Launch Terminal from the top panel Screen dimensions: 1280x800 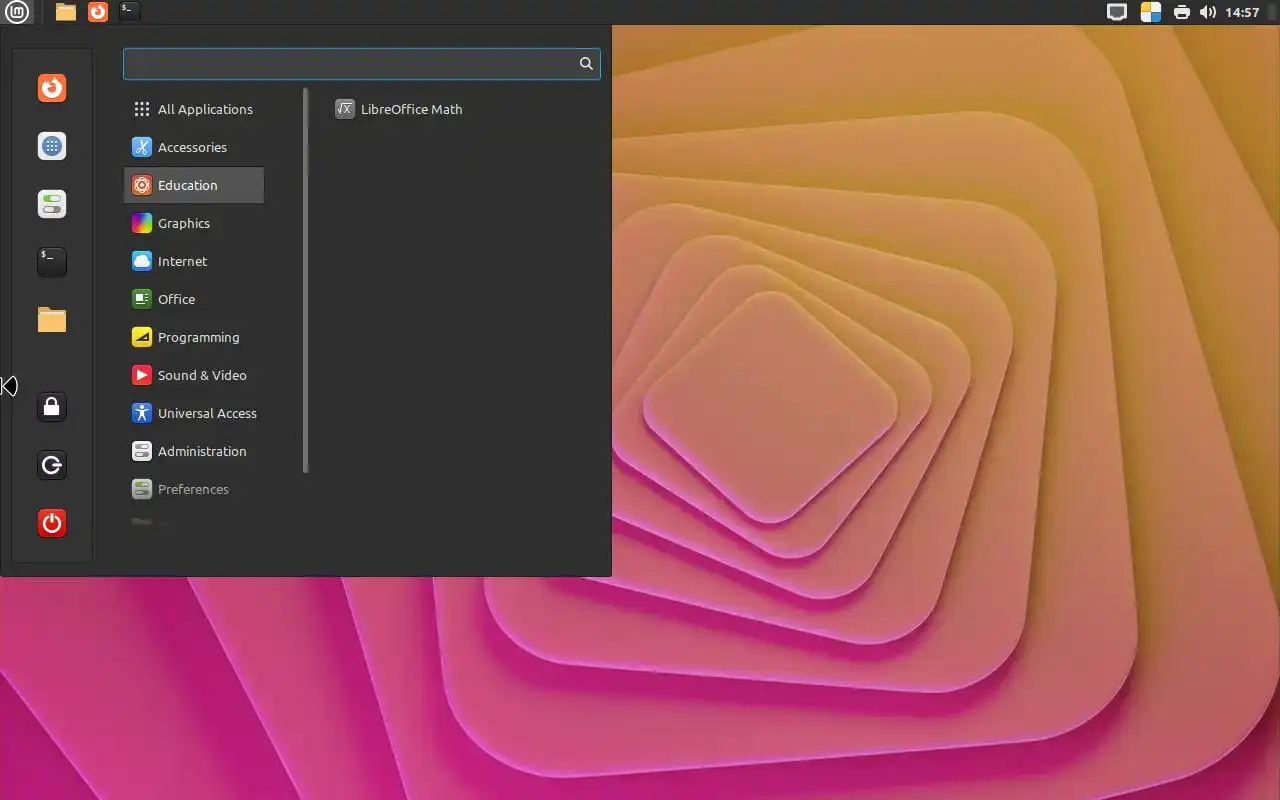click(129, 12)
